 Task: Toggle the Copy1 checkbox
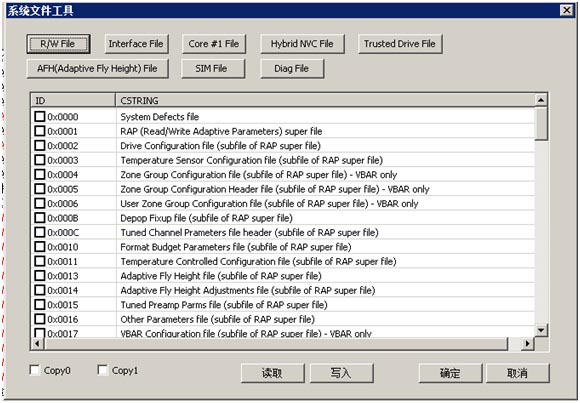point(102,370)
